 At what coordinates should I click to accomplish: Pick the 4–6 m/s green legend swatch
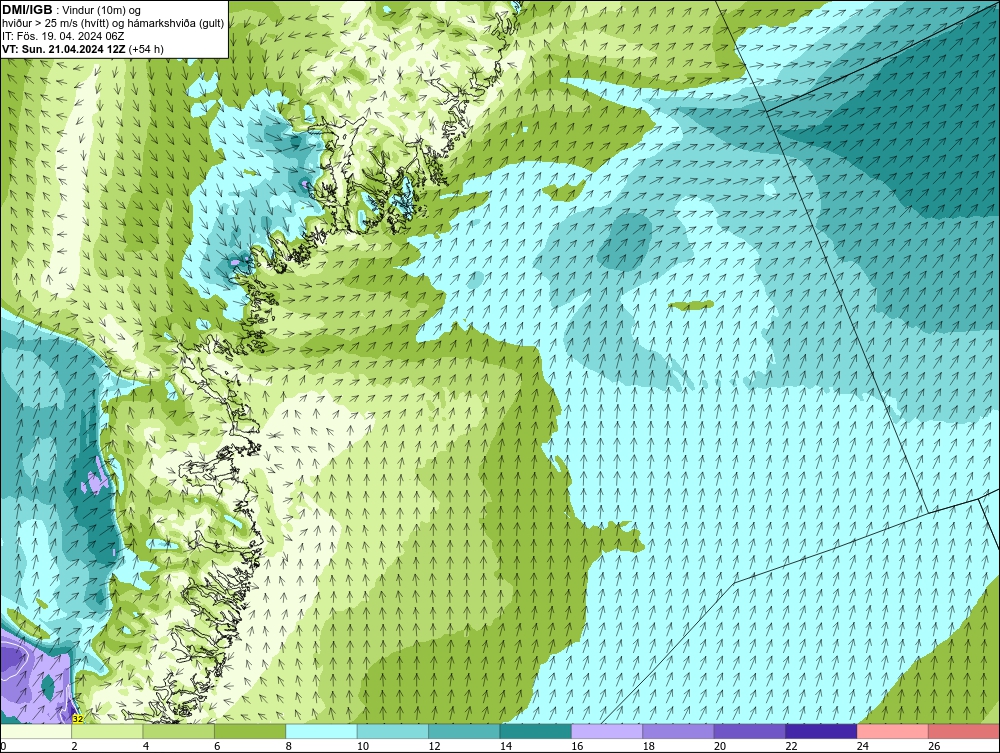point(179,731)
